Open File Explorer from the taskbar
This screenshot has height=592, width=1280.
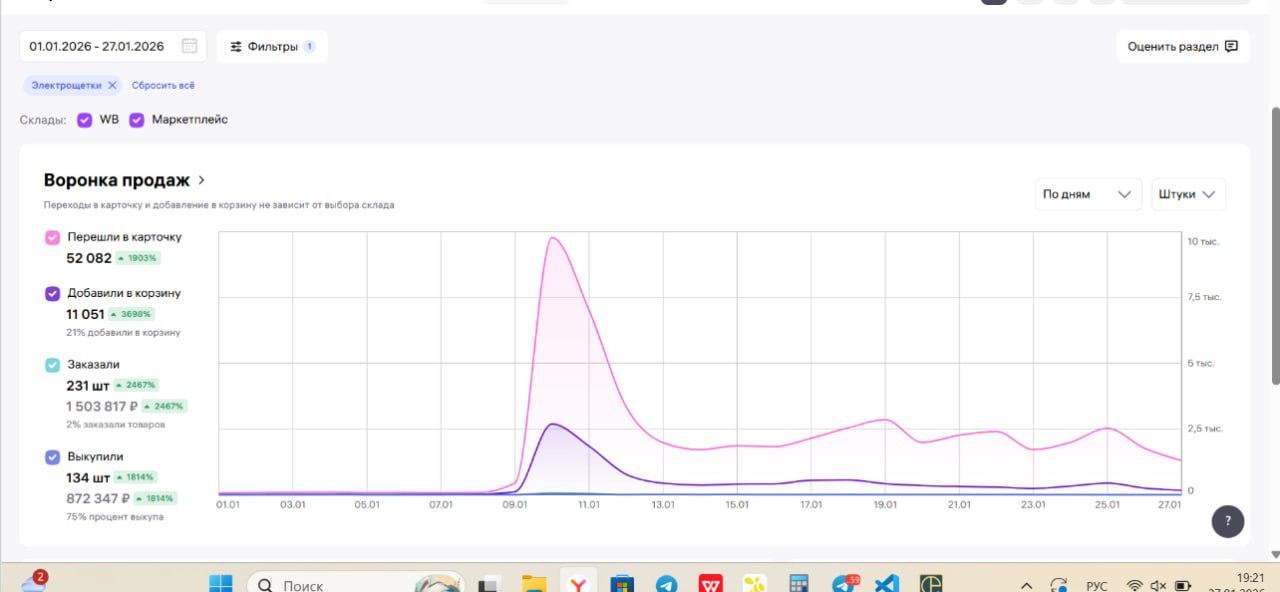(534, 584)
